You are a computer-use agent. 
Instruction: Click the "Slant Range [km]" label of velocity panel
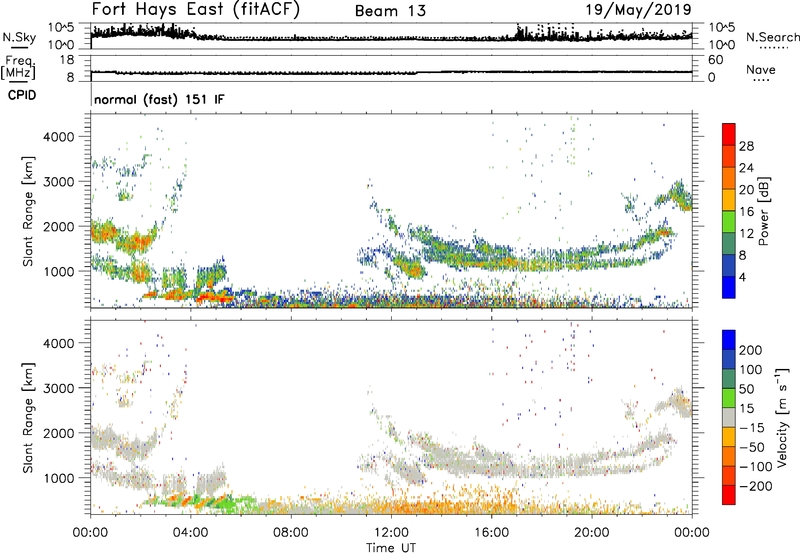28,418
